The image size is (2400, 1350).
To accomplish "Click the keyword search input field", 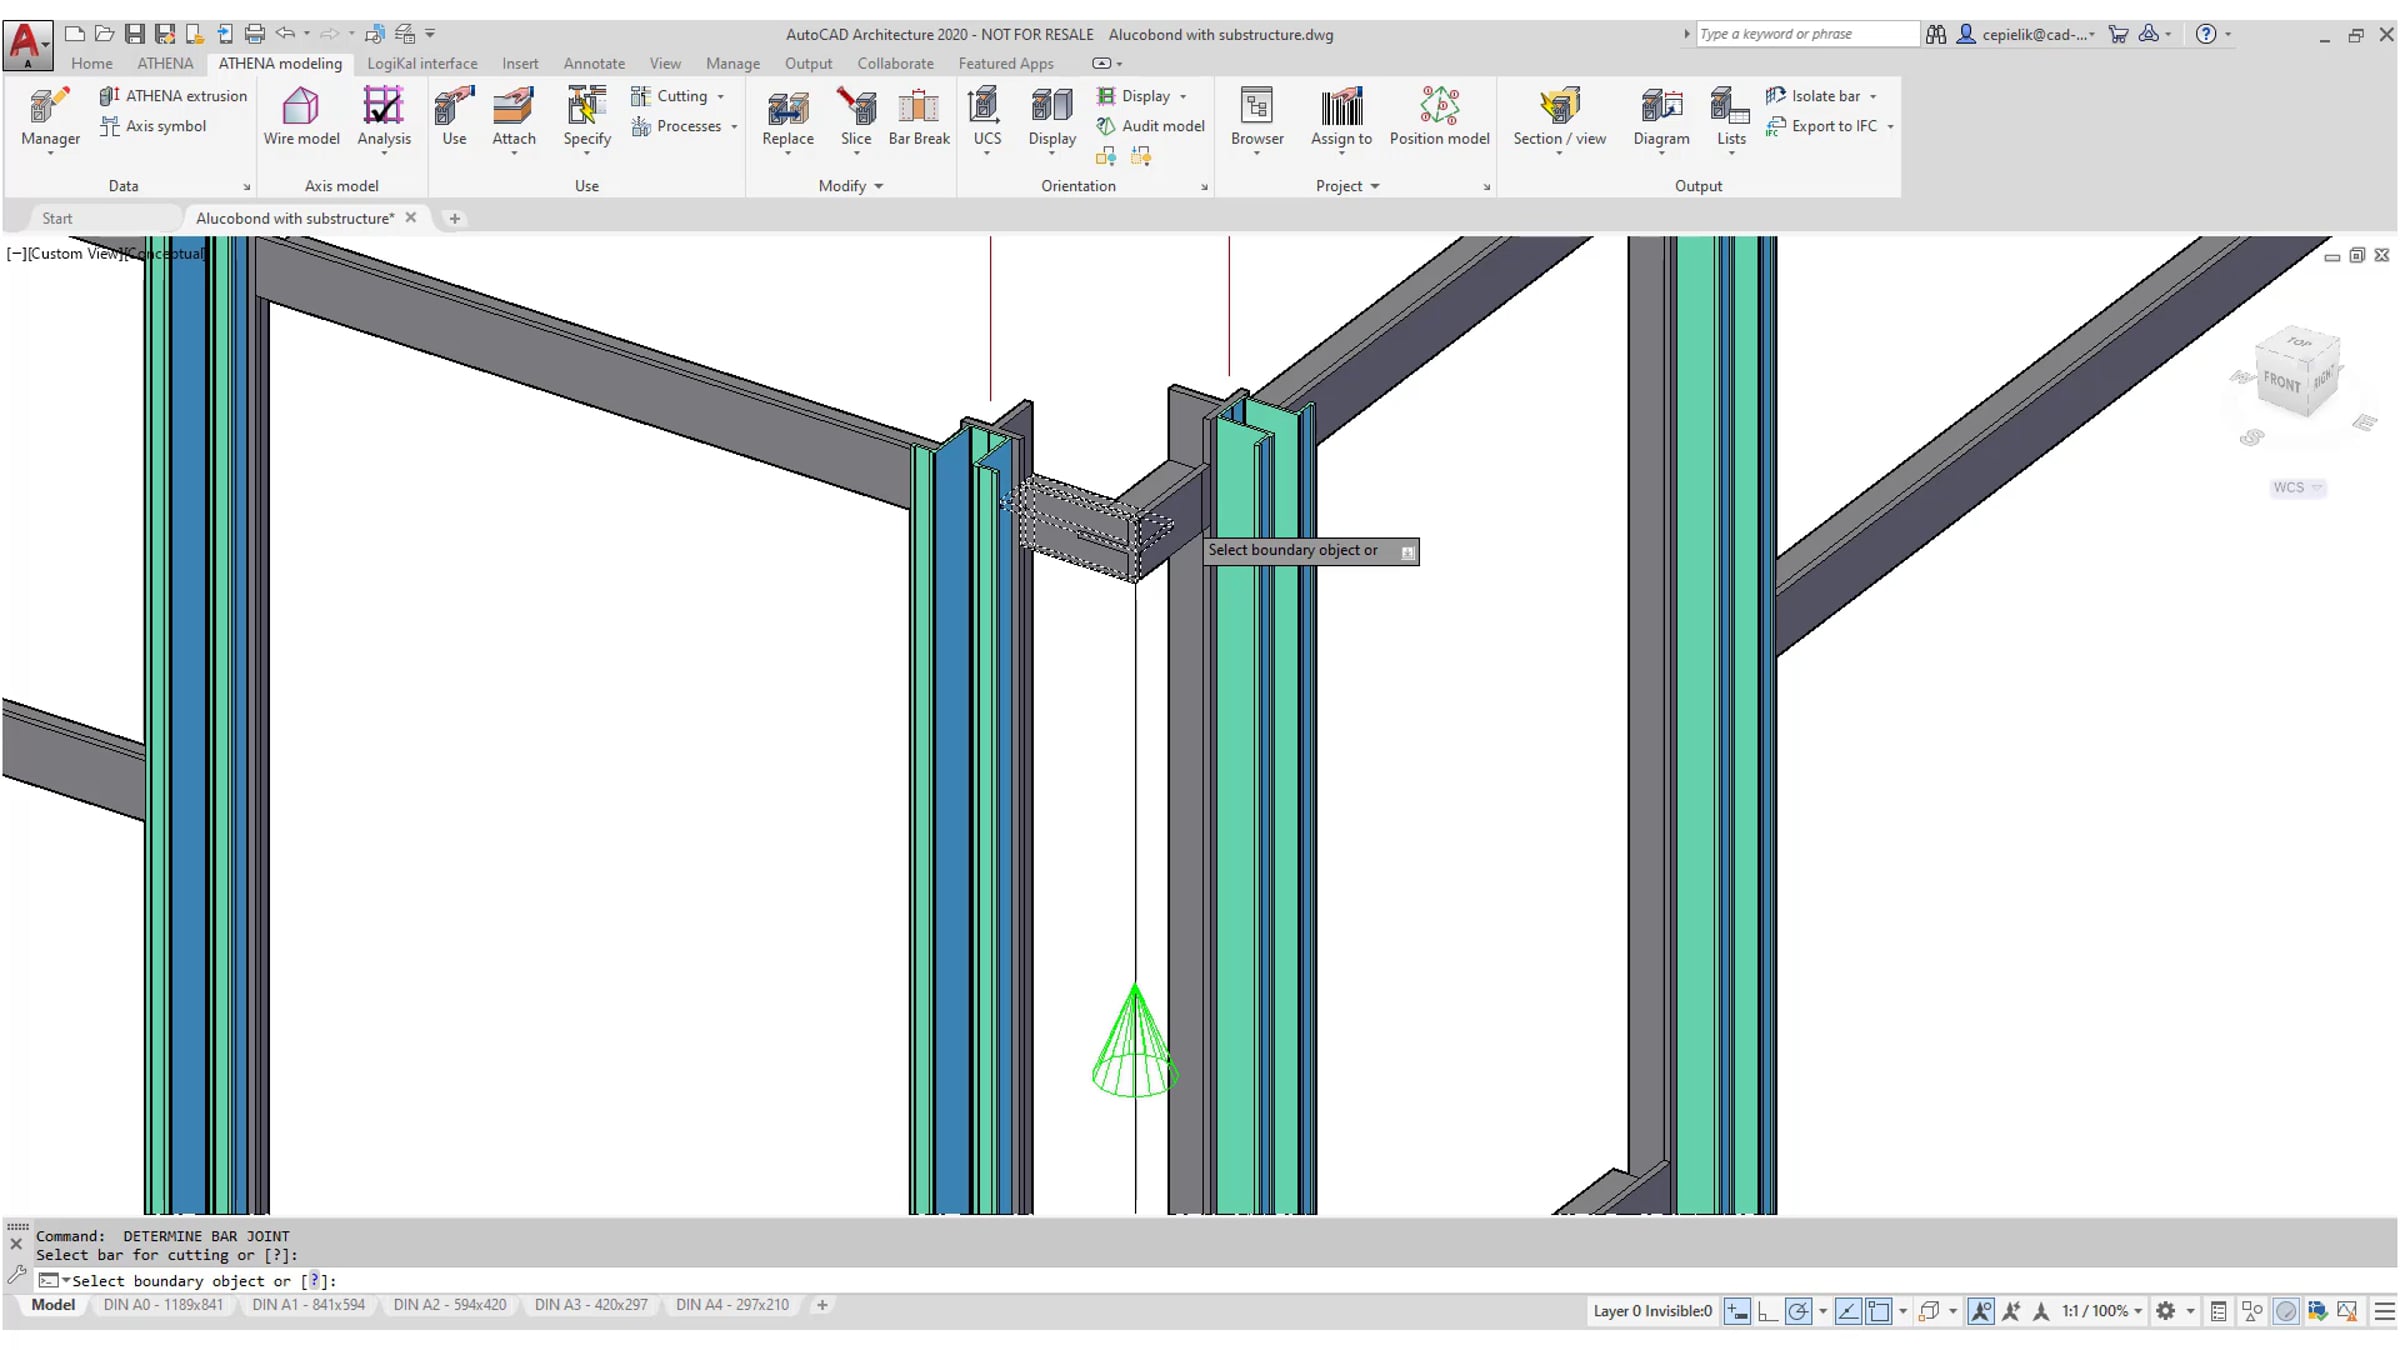I will click(1805, 34).
